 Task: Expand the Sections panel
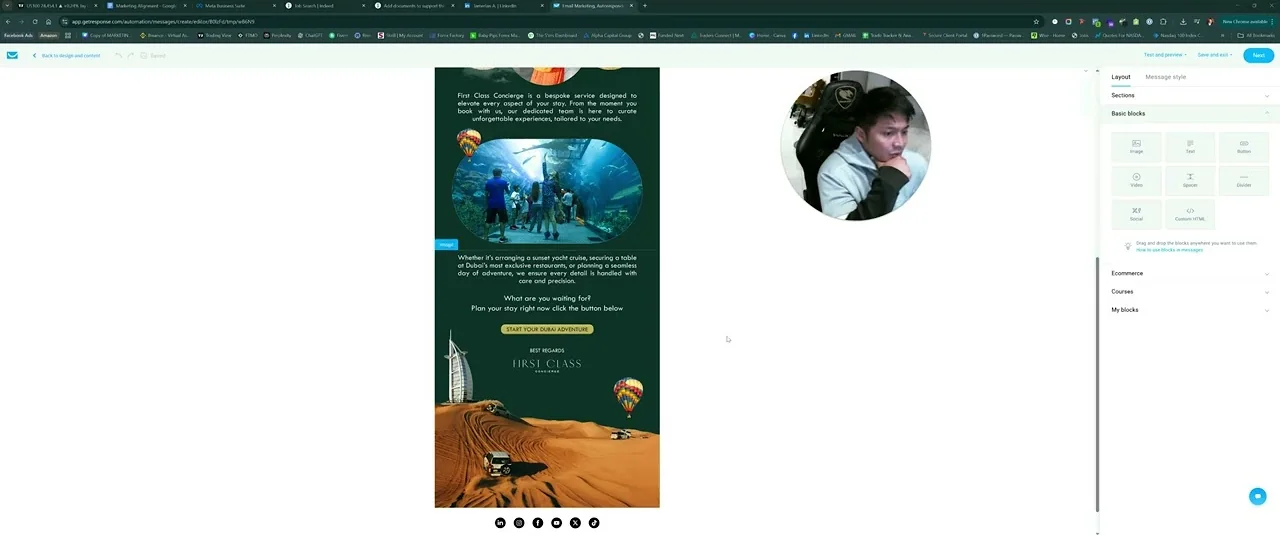pos(1190,95)
